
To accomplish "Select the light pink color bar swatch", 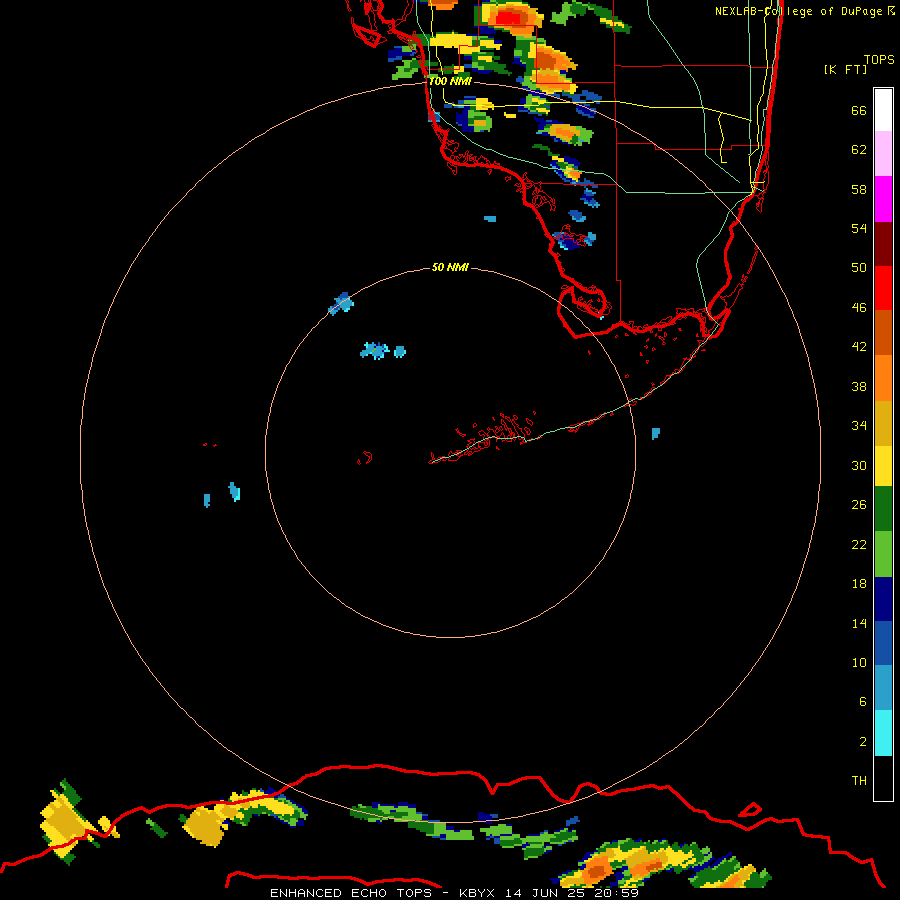I will point(883,154).
